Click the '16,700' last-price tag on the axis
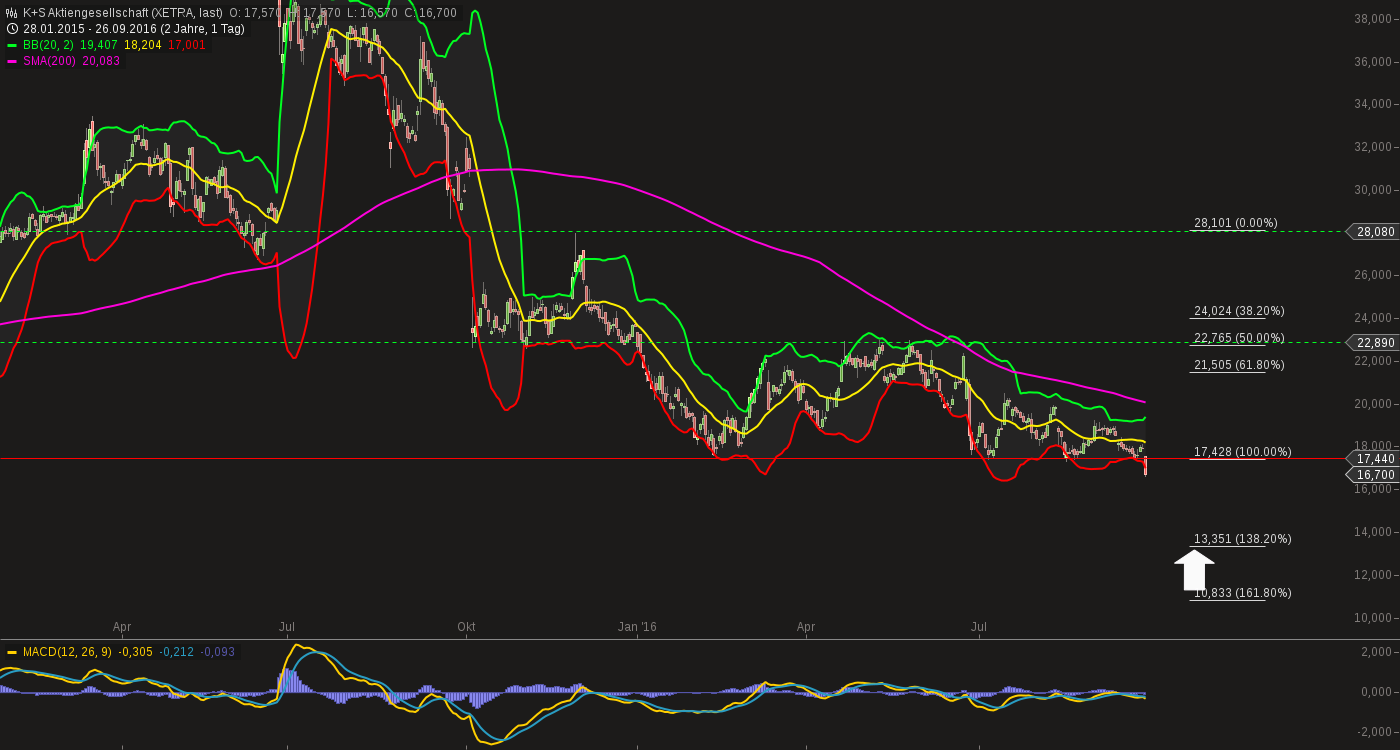The height and width of the screenshot is (750, 1400). (x=1373, y=475)
